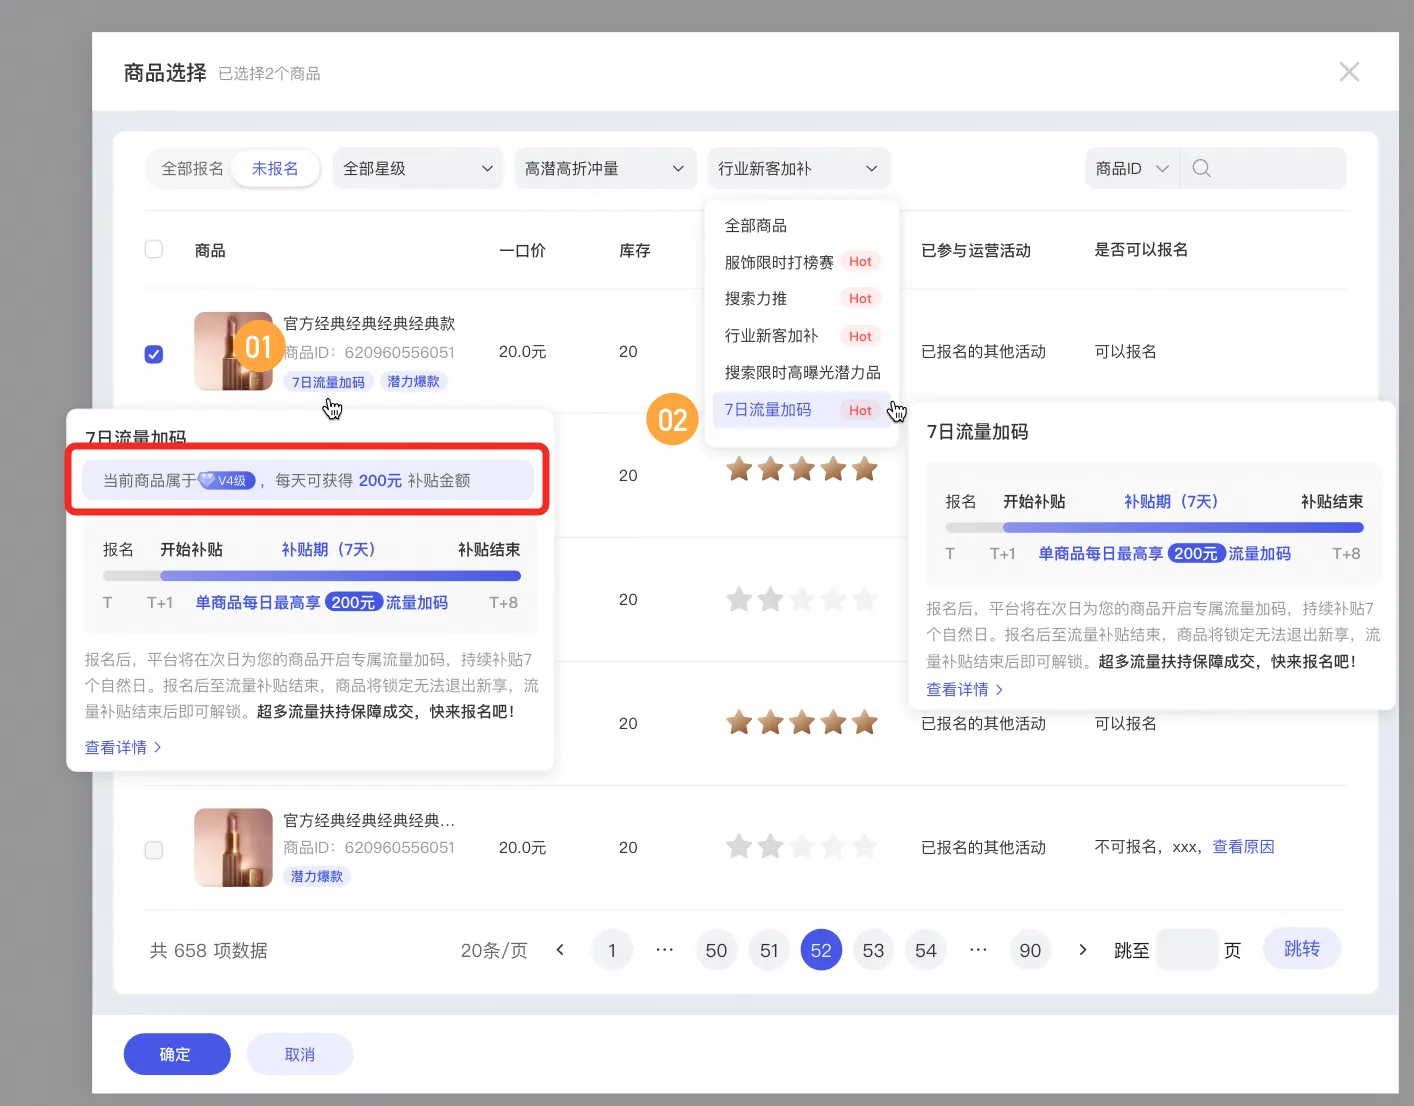Click current page 52
This screenshot has width=1414, height=1106.
[x=821, y=950]
